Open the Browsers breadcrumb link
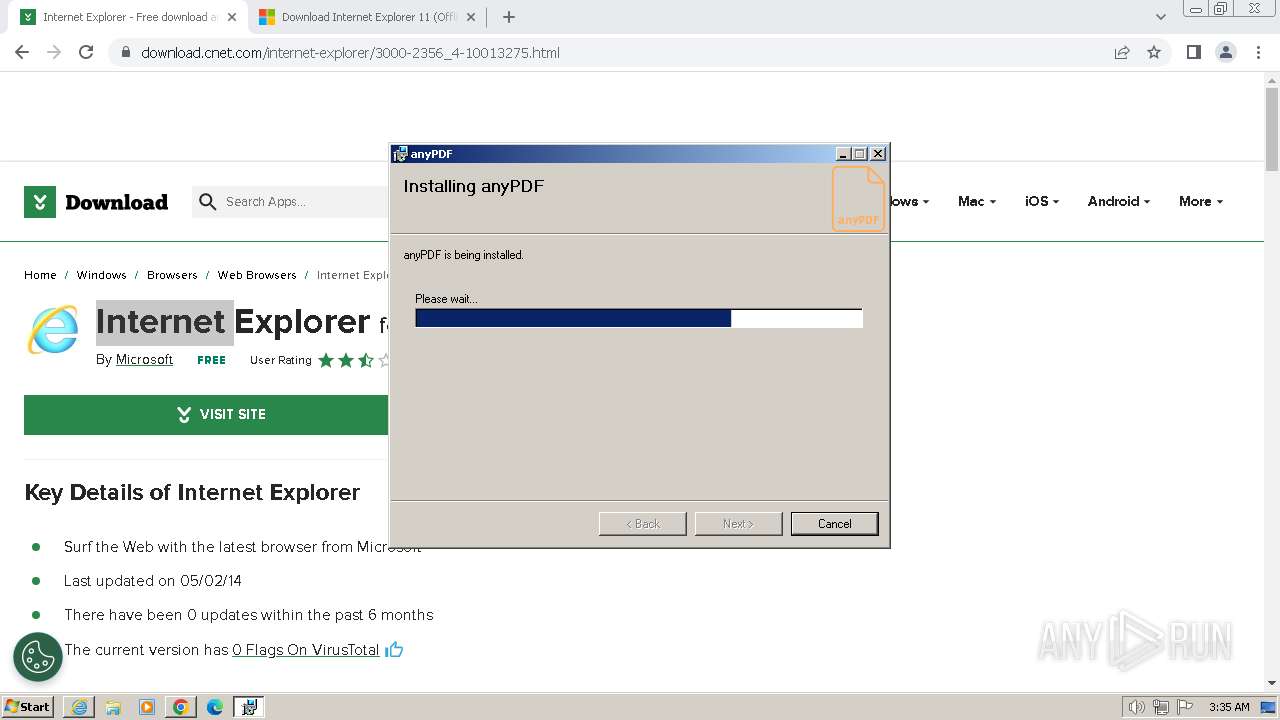1280x720 pixels. 172,275
